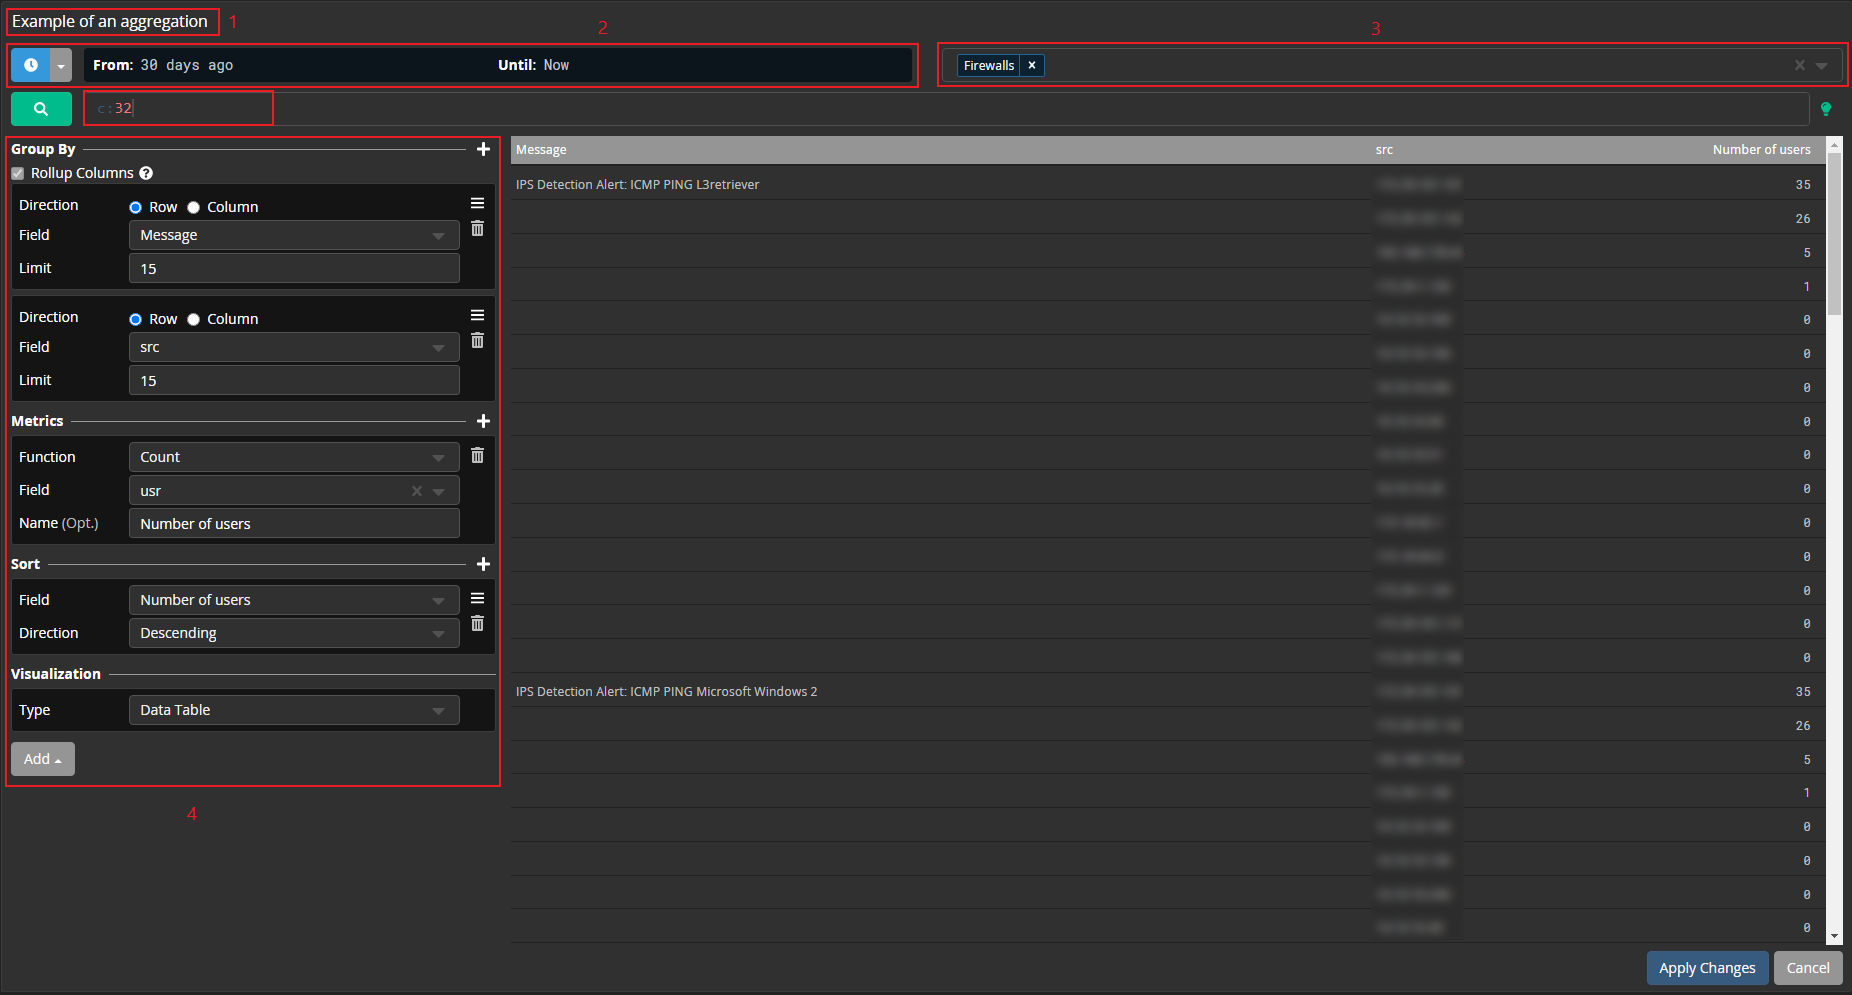The height and width of the screenshot is (995, 1852).
Task: Select Column direction for the Message grouping
Action: tap(193, 207)
